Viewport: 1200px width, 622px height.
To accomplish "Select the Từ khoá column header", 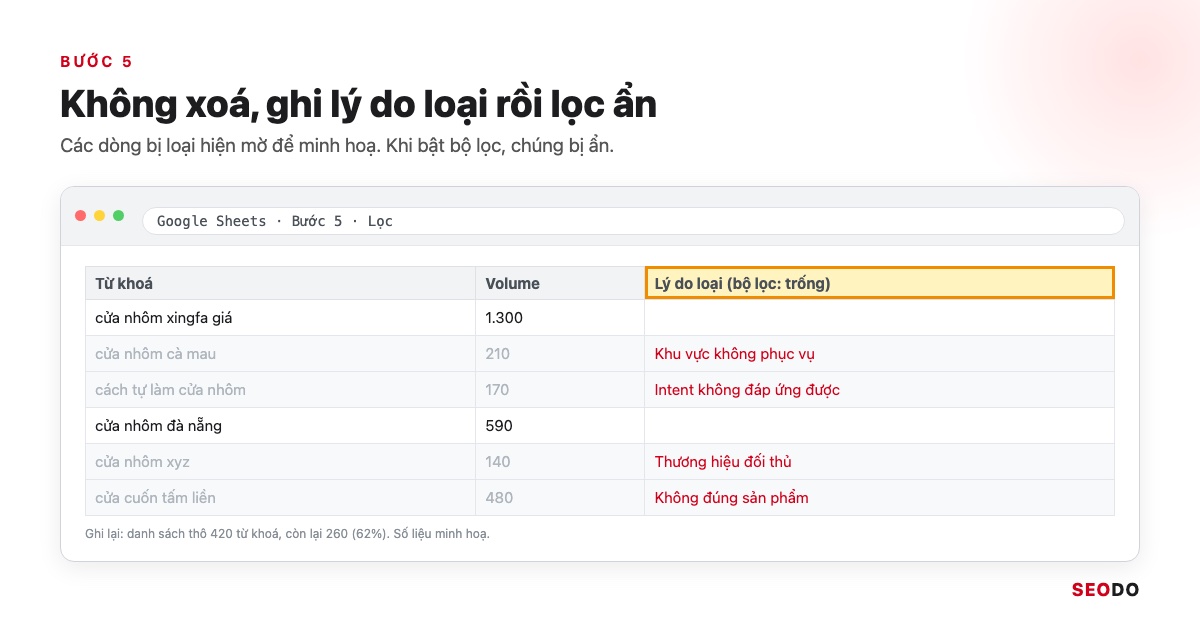I will point(280,283).
